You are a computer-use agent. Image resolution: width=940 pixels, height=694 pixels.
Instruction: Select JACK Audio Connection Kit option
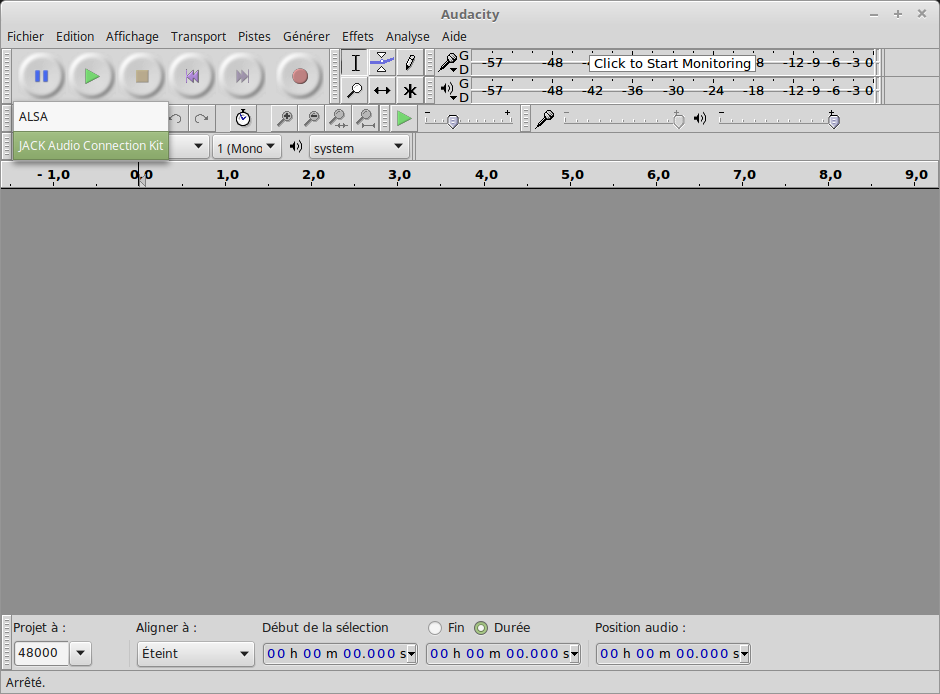click(90, 145)
